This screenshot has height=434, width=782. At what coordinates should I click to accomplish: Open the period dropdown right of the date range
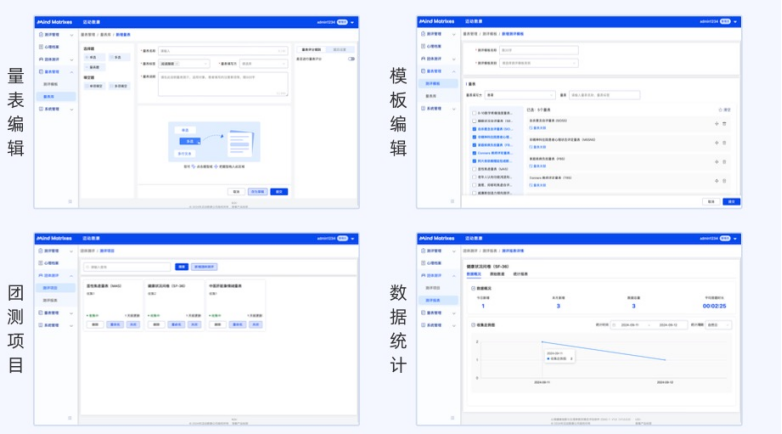coord(719,325)
